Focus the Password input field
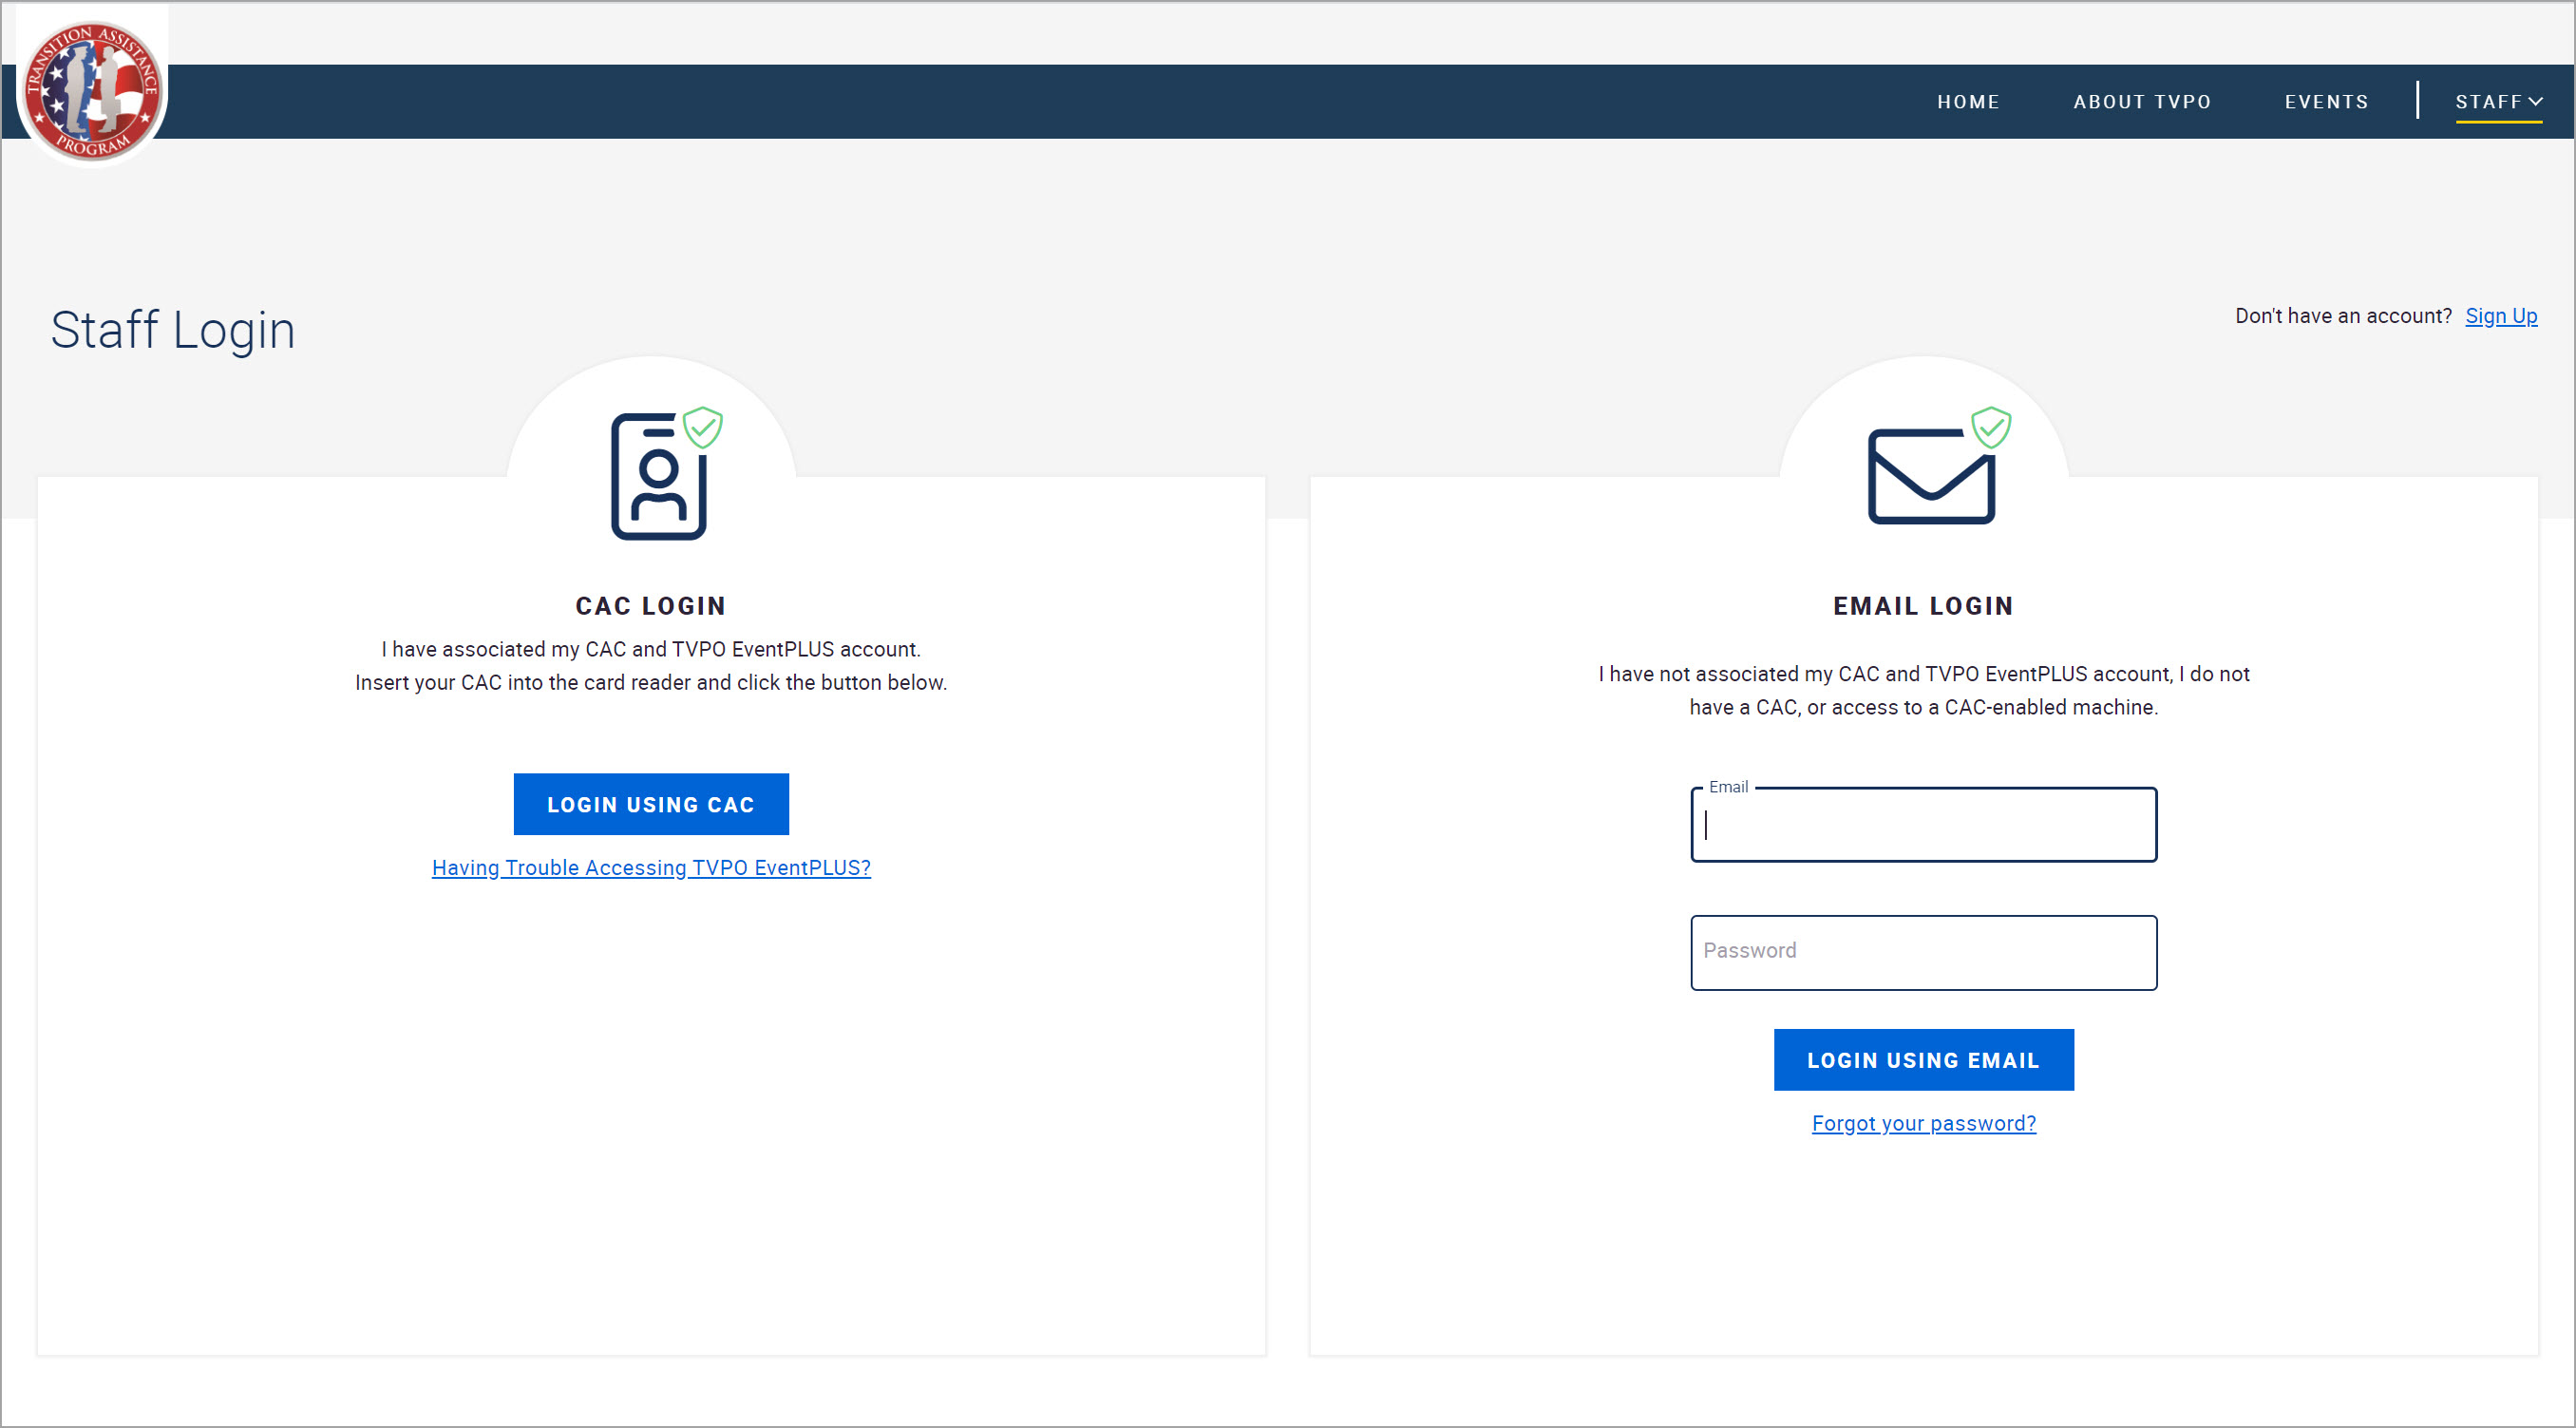The width and height of the screenshot is (2576, 1428). point(1923,951)
